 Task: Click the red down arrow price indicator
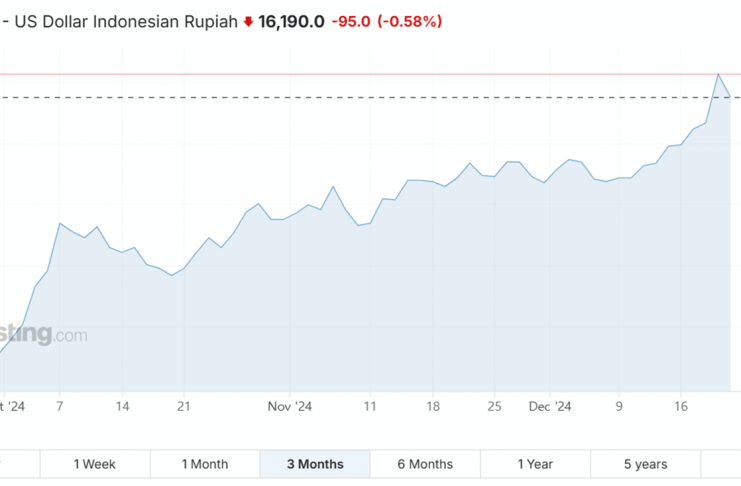tap(248, 21)
